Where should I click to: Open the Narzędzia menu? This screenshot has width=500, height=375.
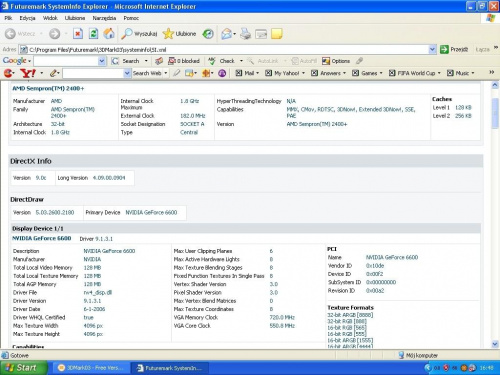pyautogui.click(x=104, y=18)
